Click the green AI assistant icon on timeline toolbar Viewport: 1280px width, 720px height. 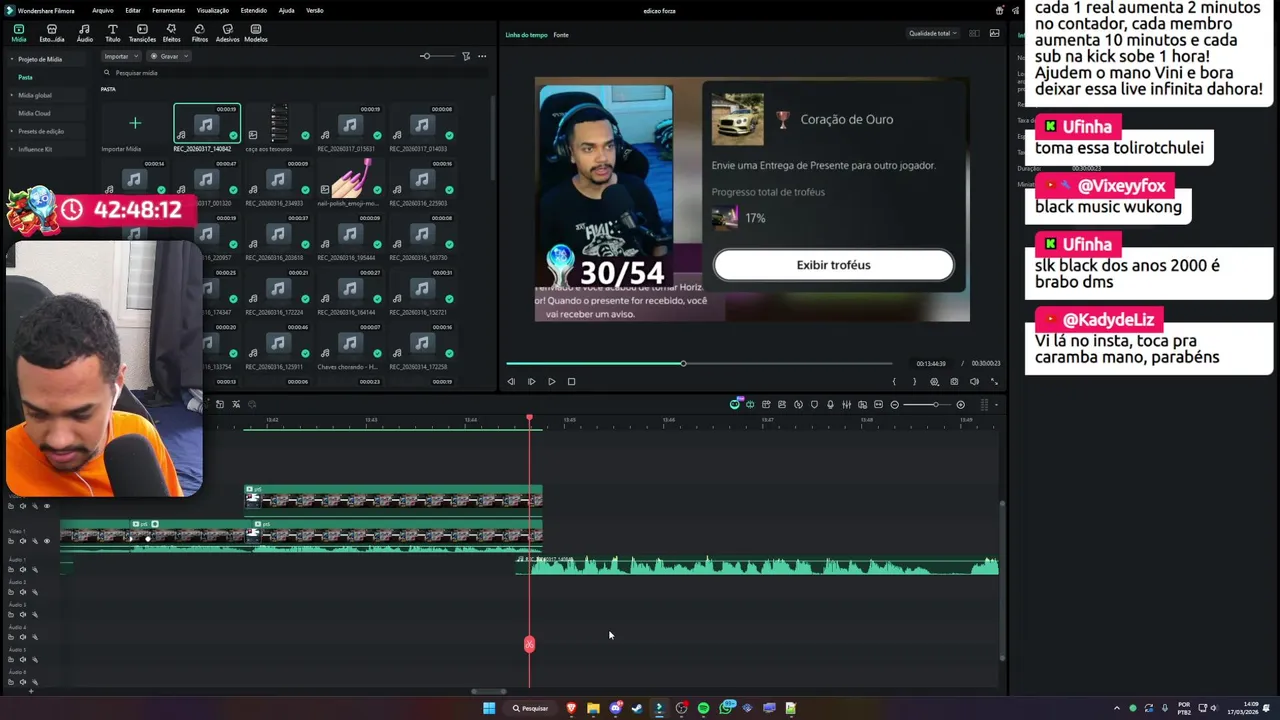(735, 404)
